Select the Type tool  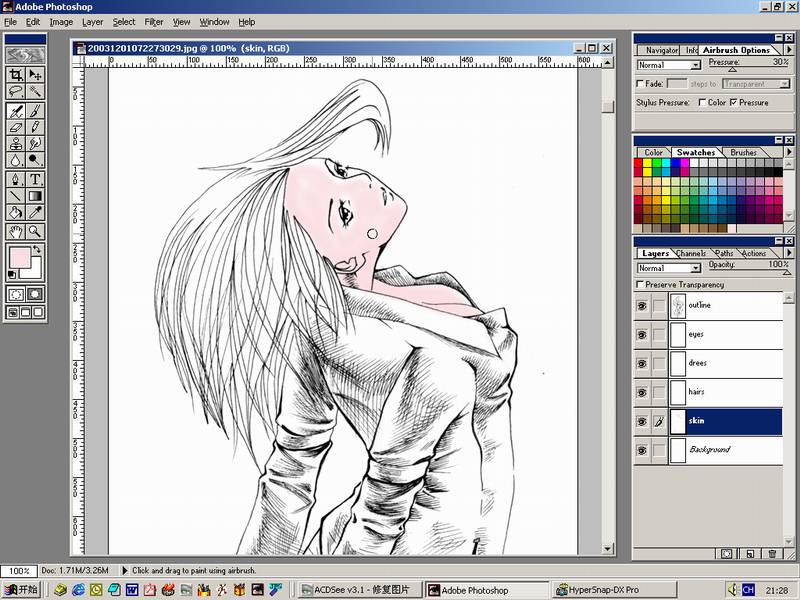tap(35, 179)
